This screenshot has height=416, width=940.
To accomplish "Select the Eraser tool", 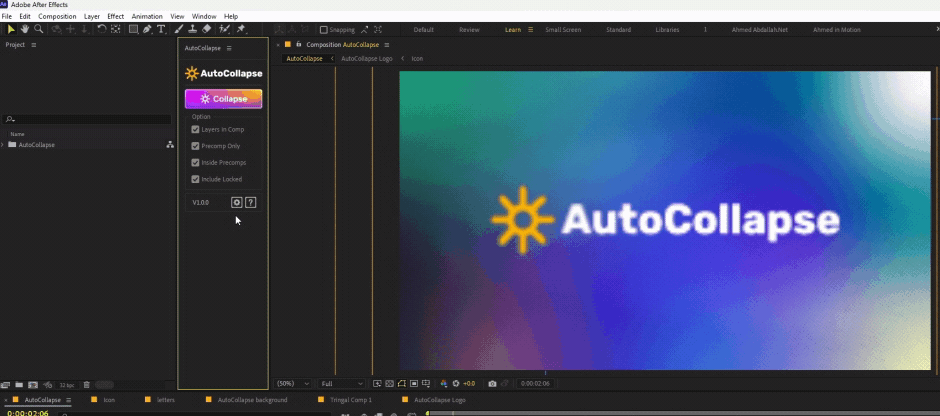I will [x=207, y=29].
